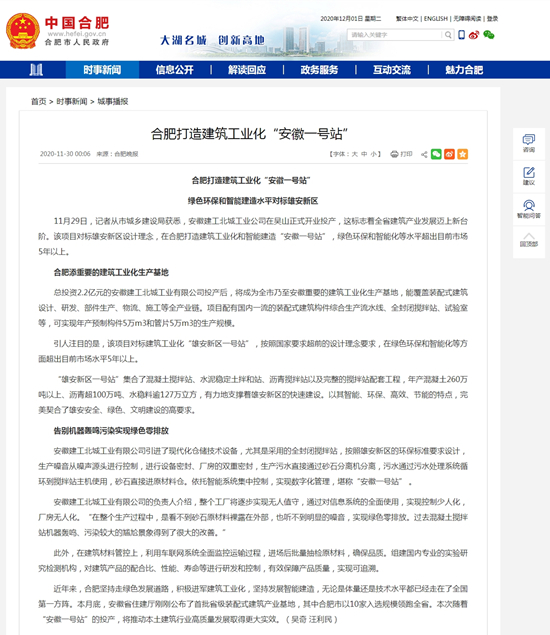This screenshot has width=550, height=635.
Task: Click the share icon beside print
Action: pyautogui.click(x=424, y=154)
